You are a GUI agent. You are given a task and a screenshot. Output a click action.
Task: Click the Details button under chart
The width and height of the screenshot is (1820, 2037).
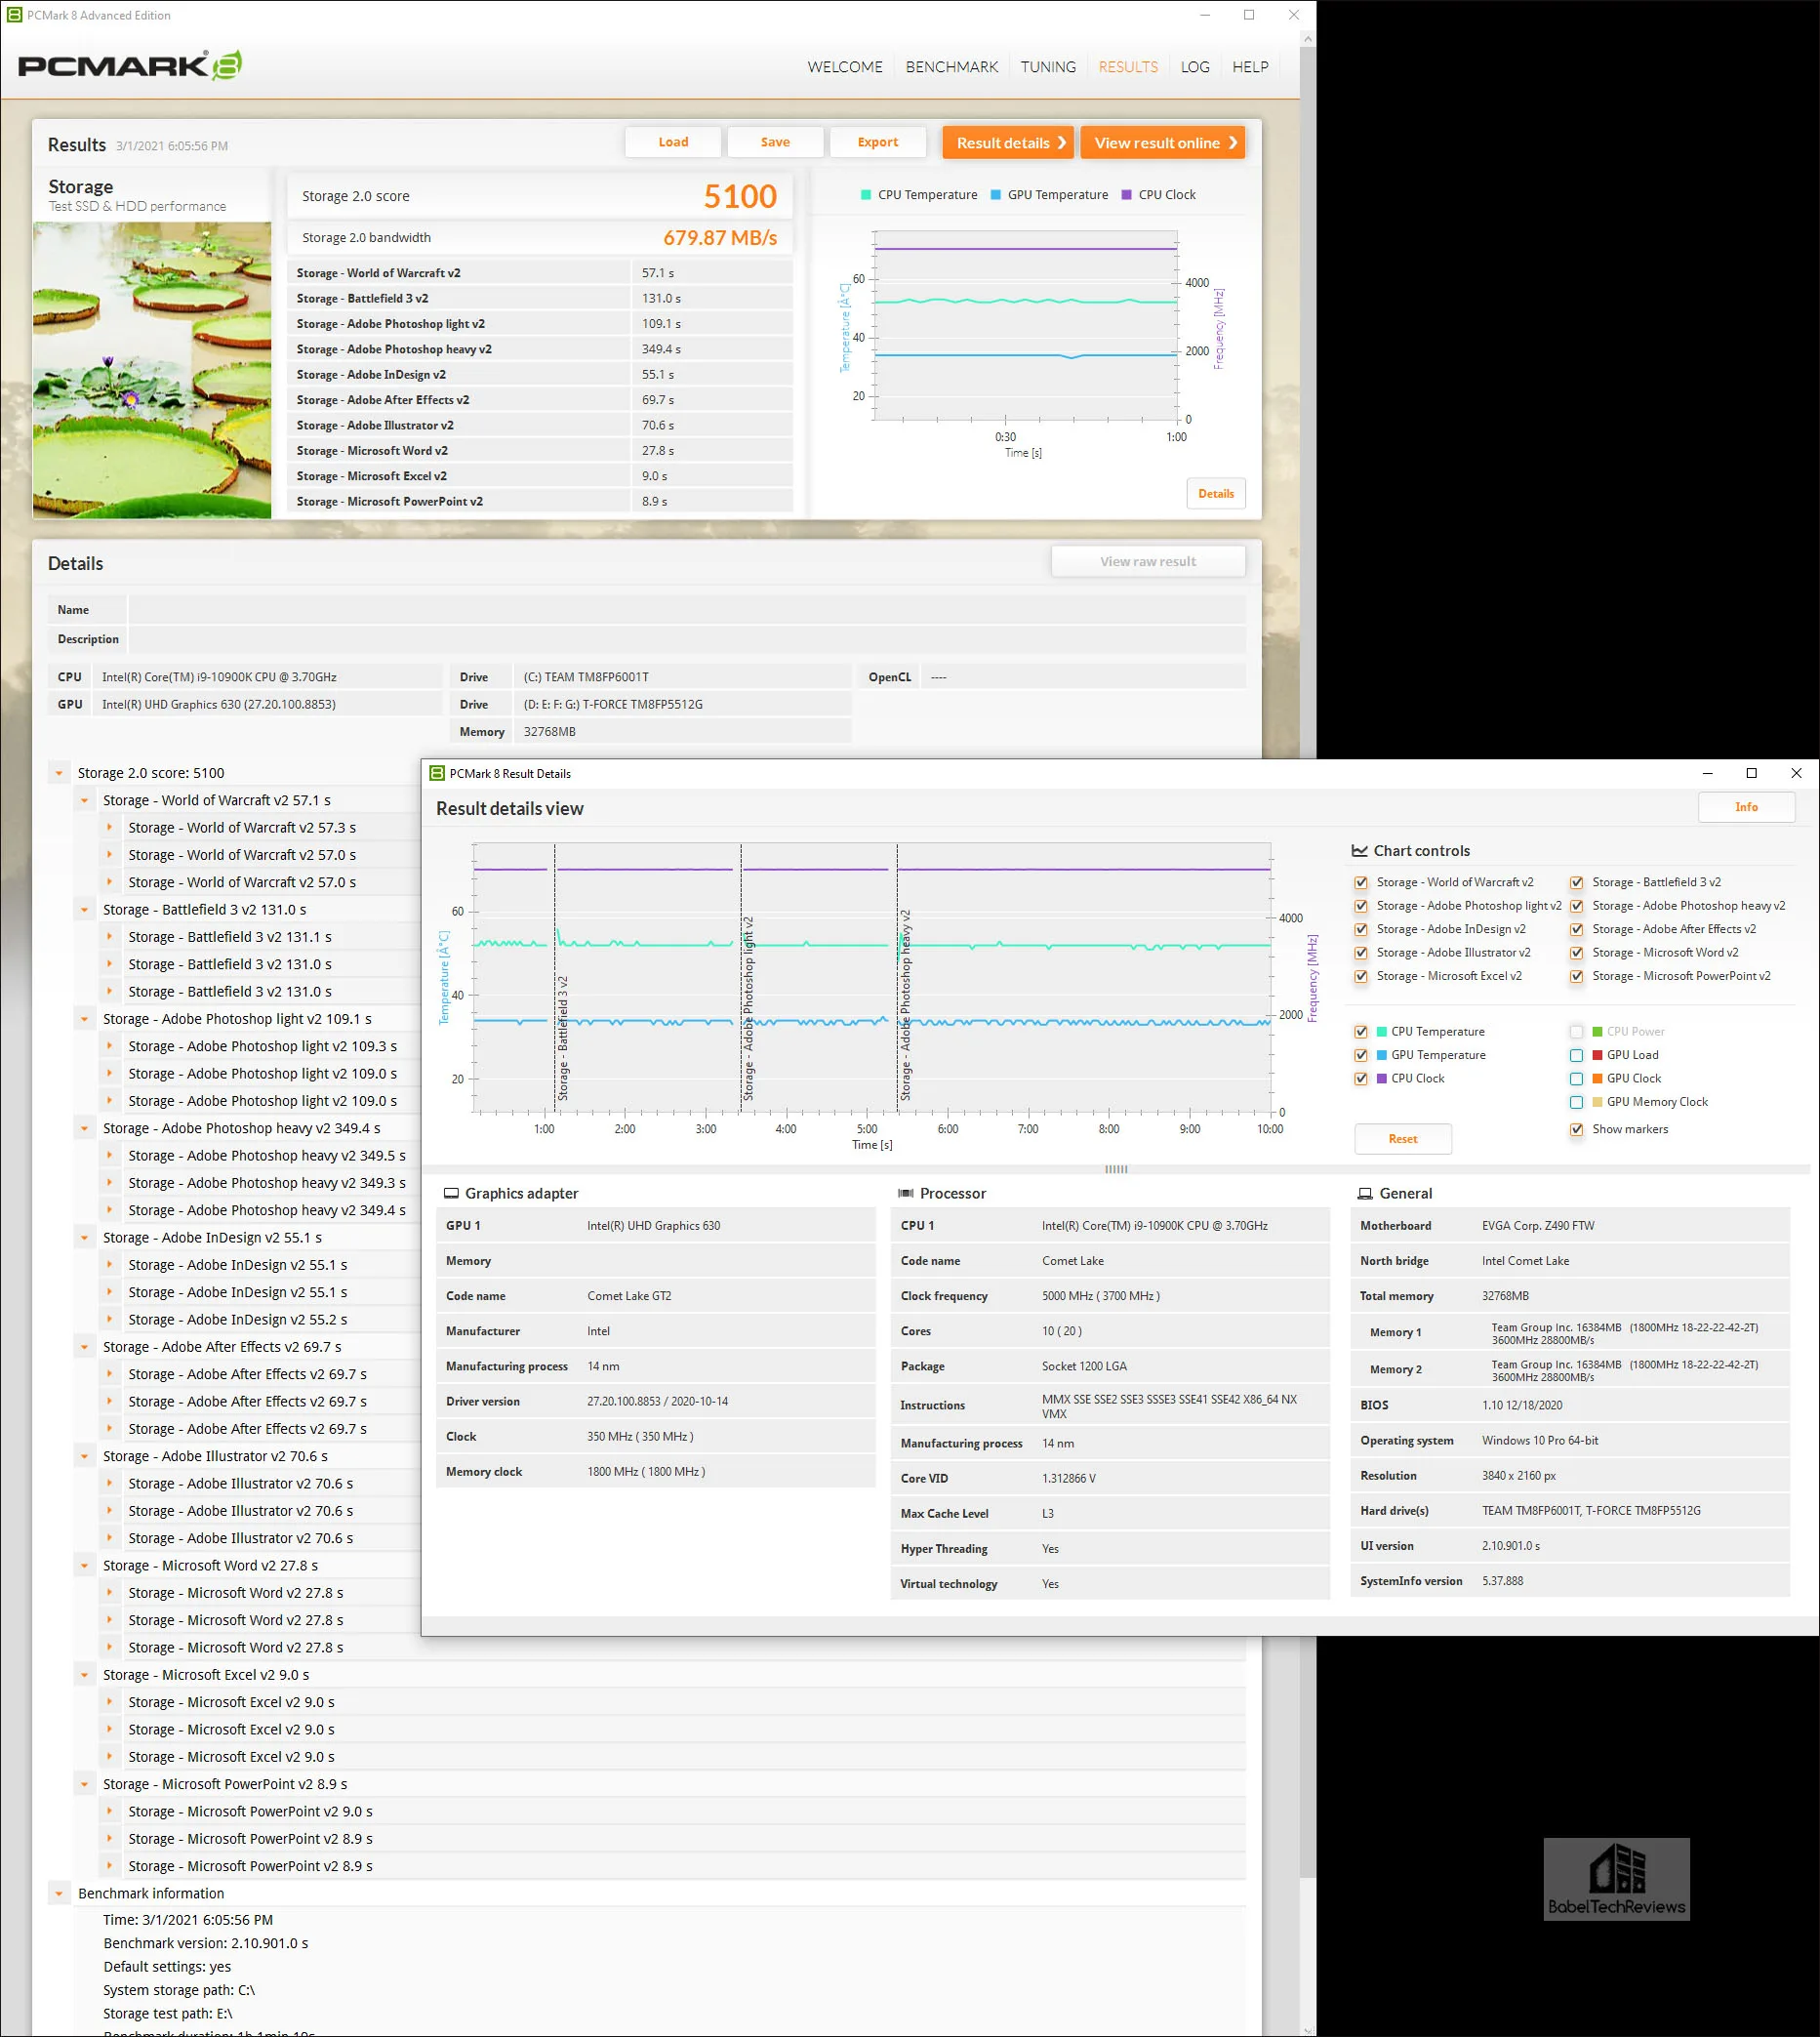(1216, 493)
